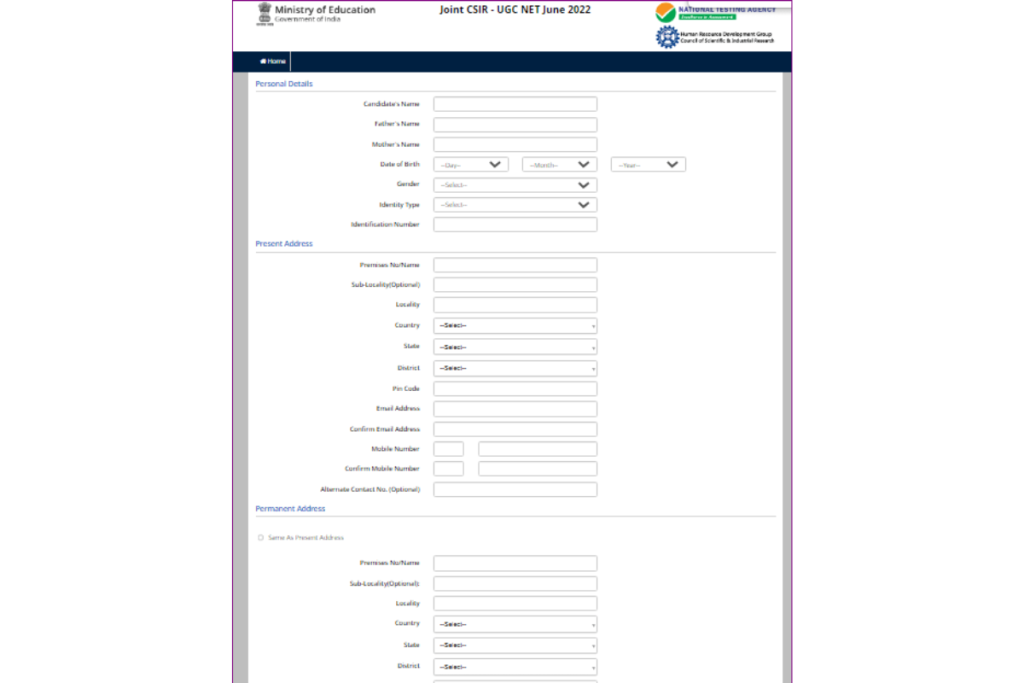Expand the Date of Birth Month dropdown

559,164
